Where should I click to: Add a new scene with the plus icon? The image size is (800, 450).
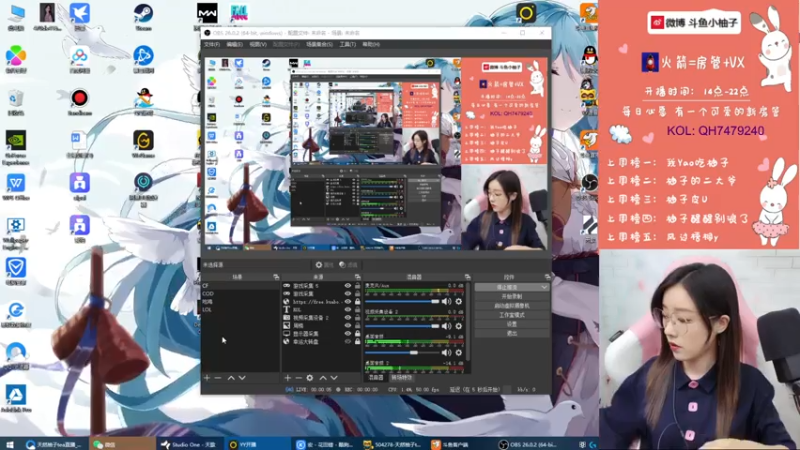pyautogui.click(x=207, y=378)
